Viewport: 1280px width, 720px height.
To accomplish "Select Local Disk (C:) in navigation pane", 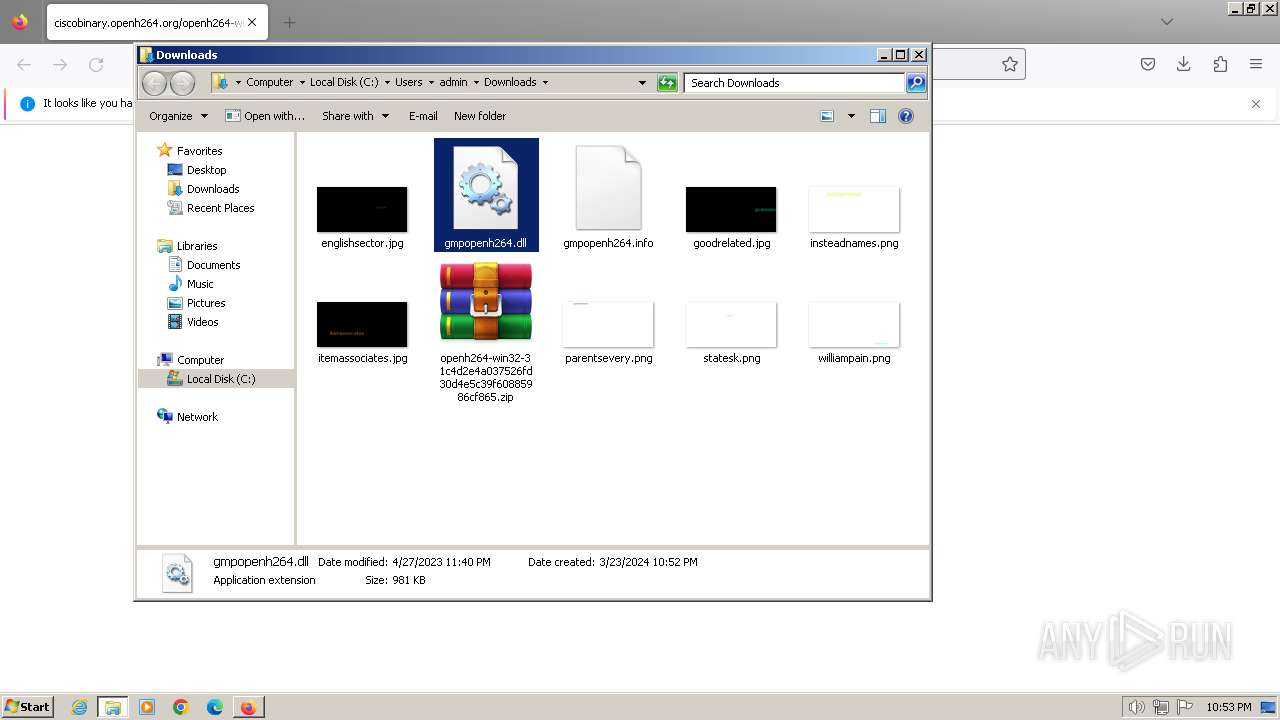I will [216, 379].
